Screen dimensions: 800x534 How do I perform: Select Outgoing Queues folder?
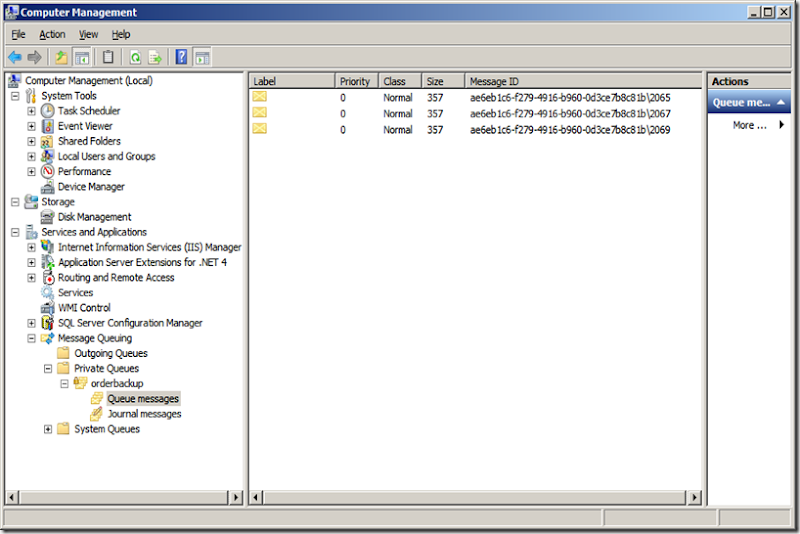[x=111, y=353]
